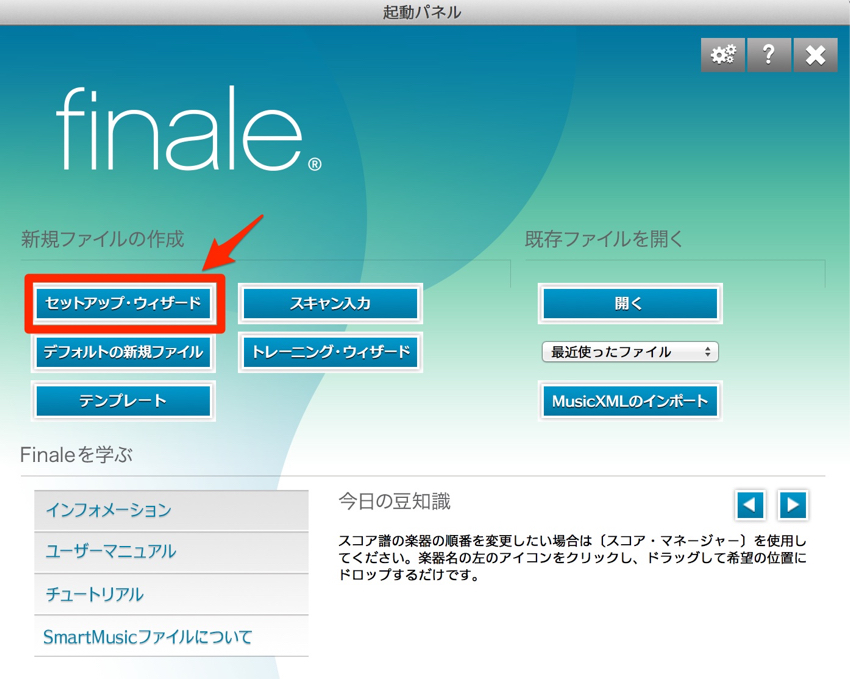This screenshot has width=850, height=679.
Task: Click MusicXMLのインポート button
Action: pos(630,401)
